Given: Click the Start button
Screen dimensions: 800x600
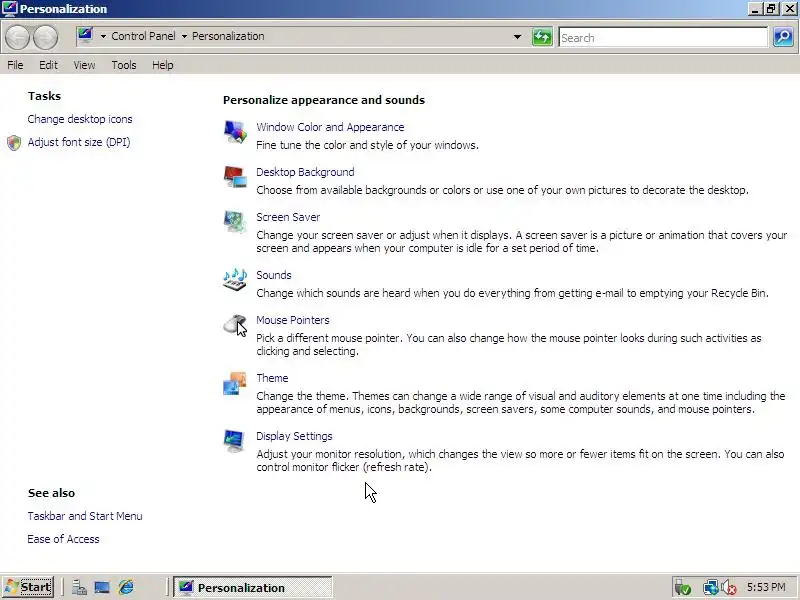Looking at the screenshot, I should [x=28, y=587].
